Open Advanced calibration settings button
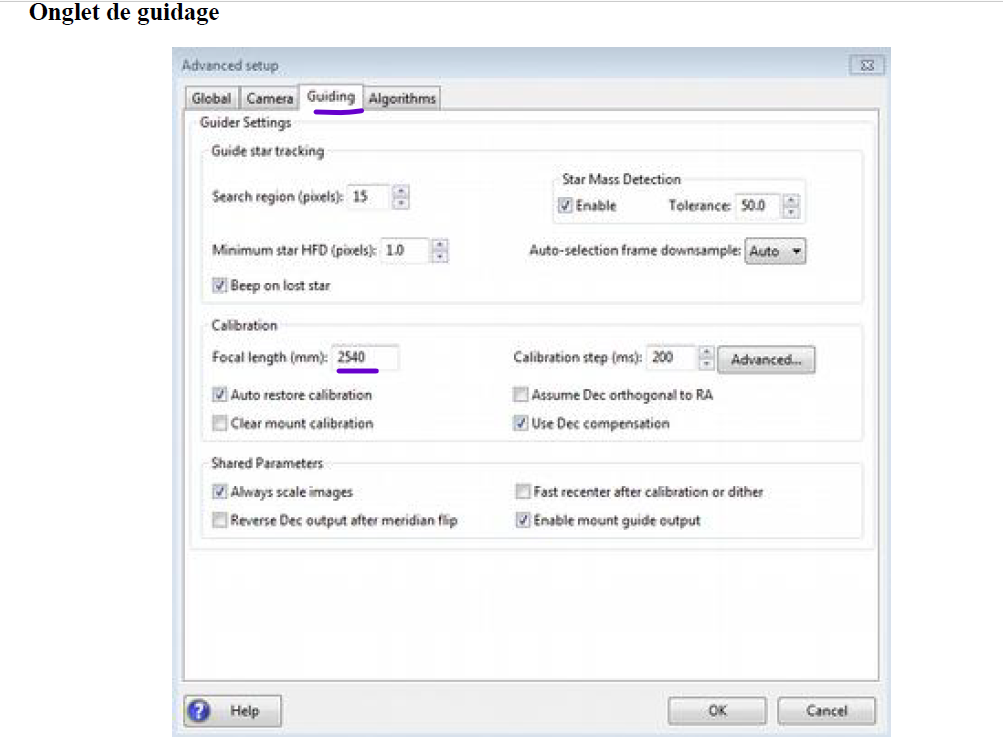1003x746 pixels. tap(766, 359)
